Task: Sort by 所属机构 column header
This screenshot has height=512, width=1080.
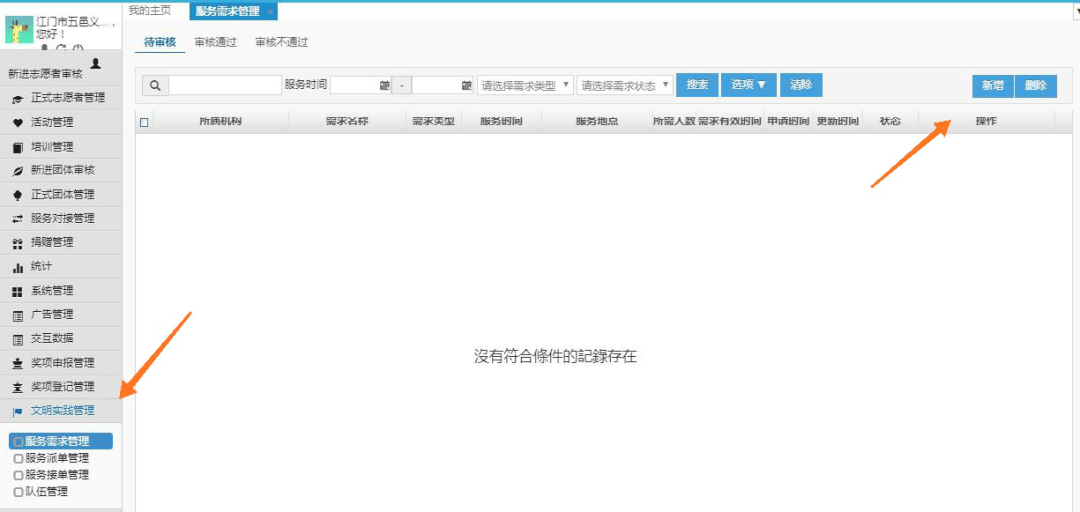Action: click(x=220, y=121)
